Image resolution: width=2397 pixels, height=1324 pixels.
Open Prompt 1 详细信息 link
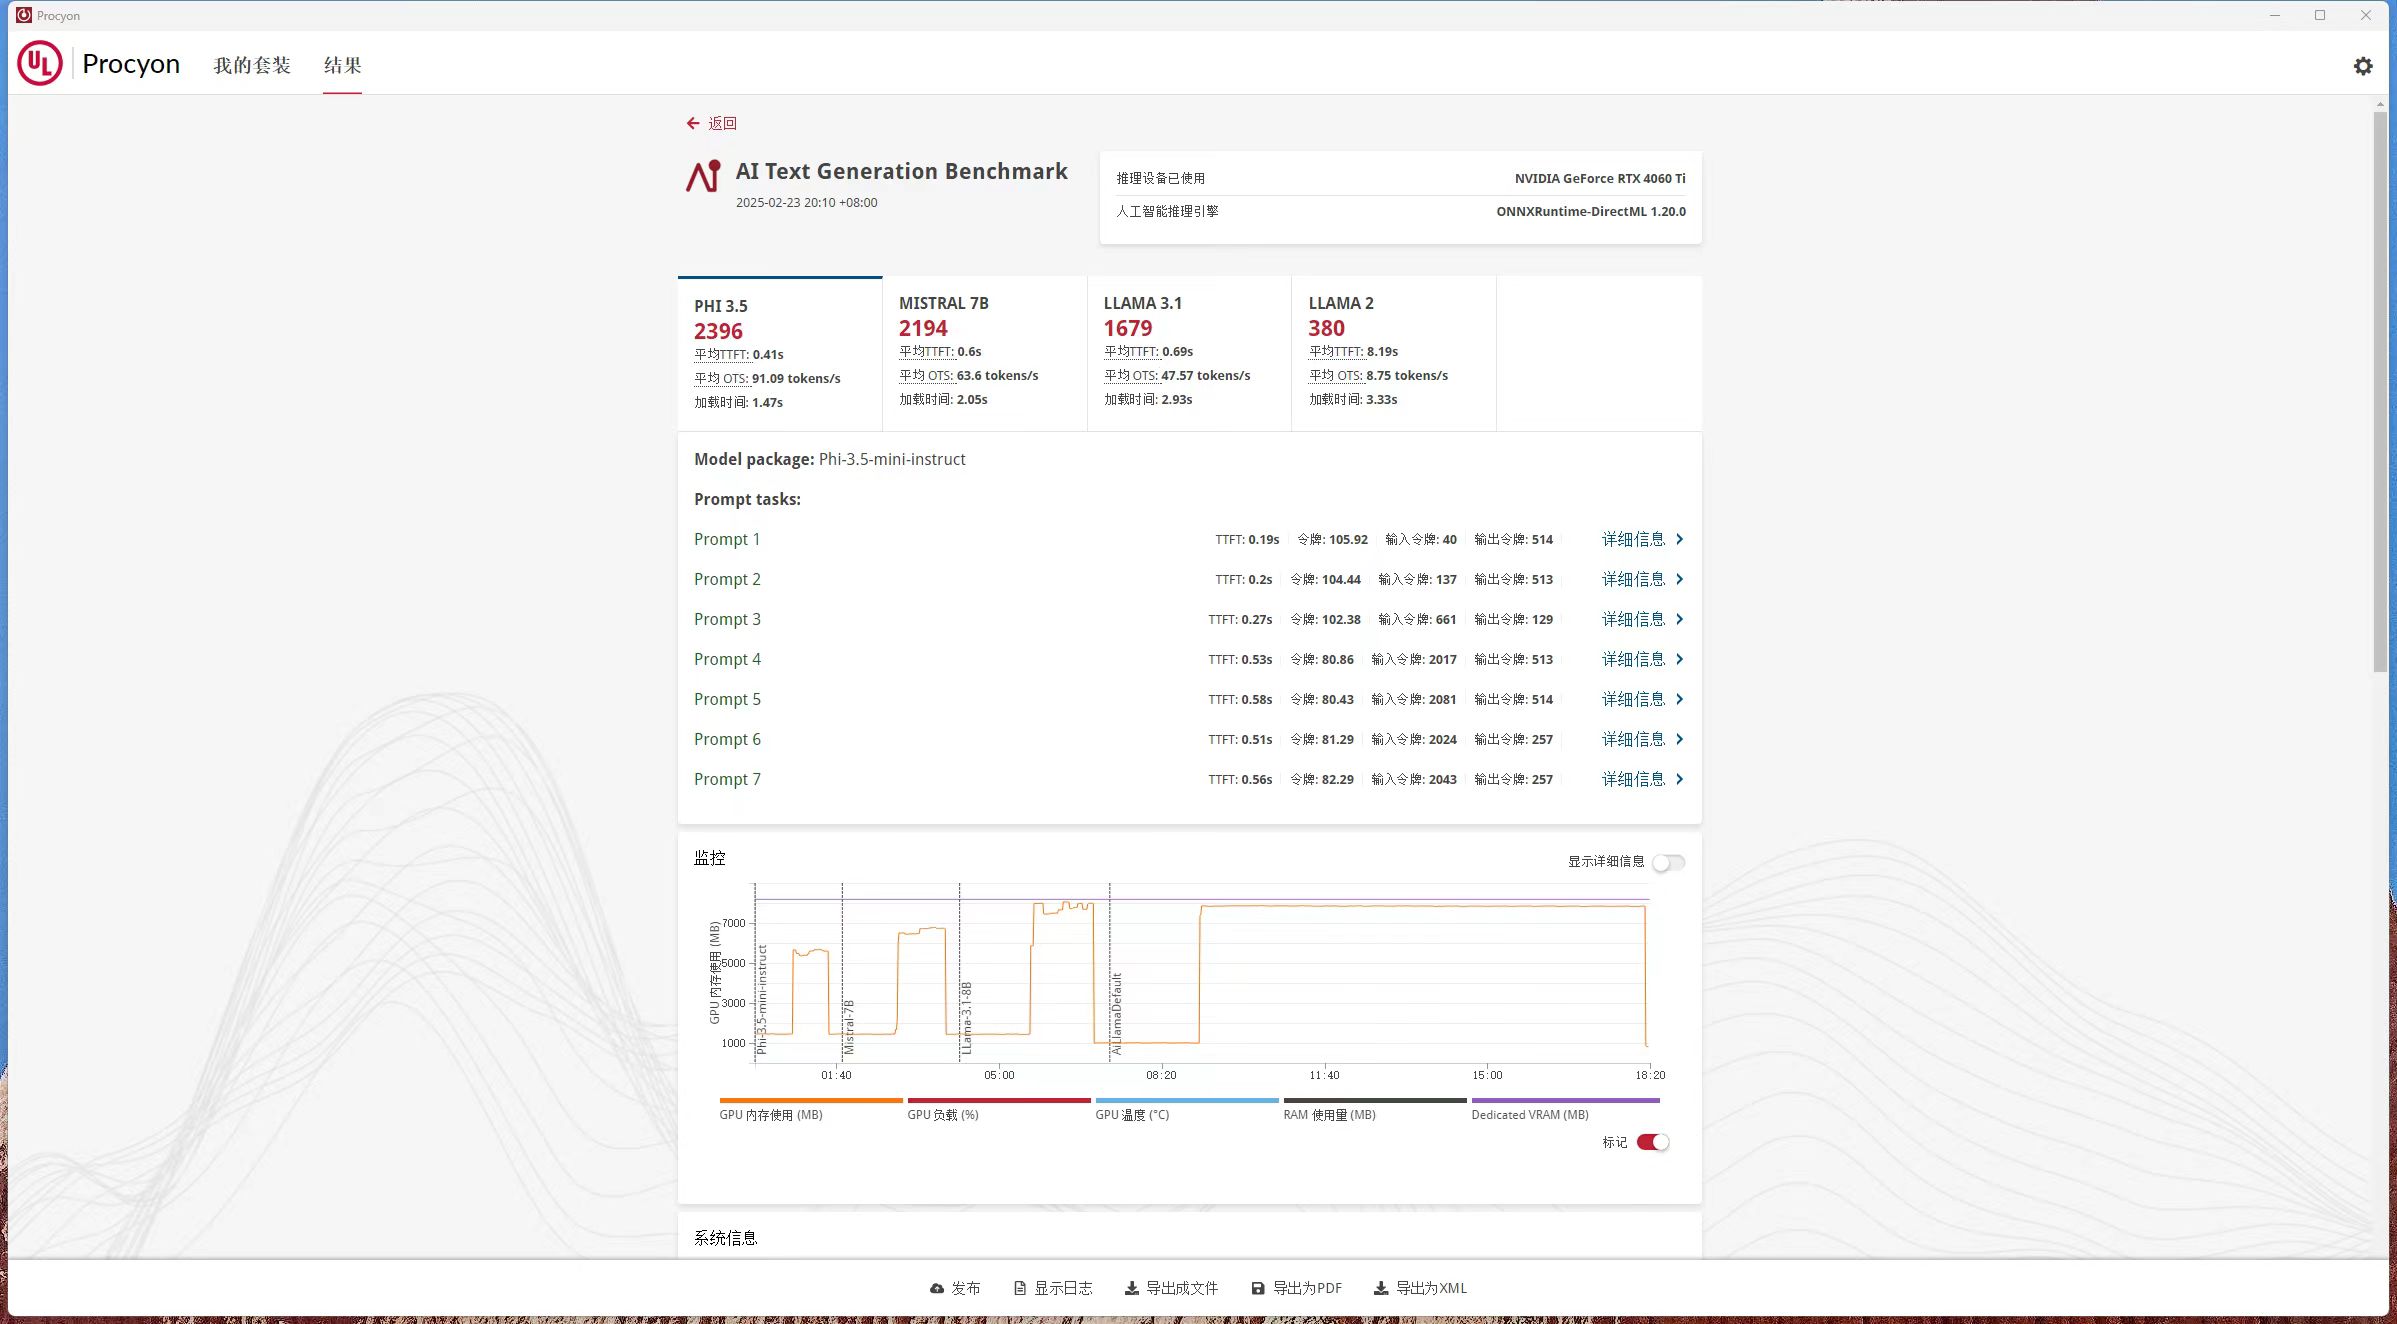[1634, 539]
